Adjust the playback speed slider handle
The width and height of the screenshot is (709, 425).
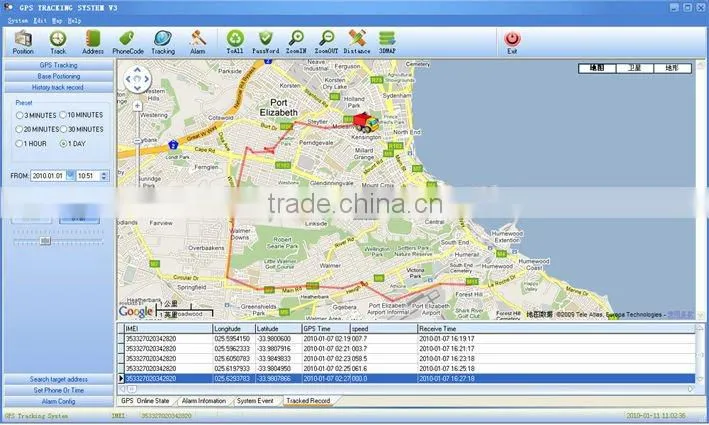tap(45, 241)
